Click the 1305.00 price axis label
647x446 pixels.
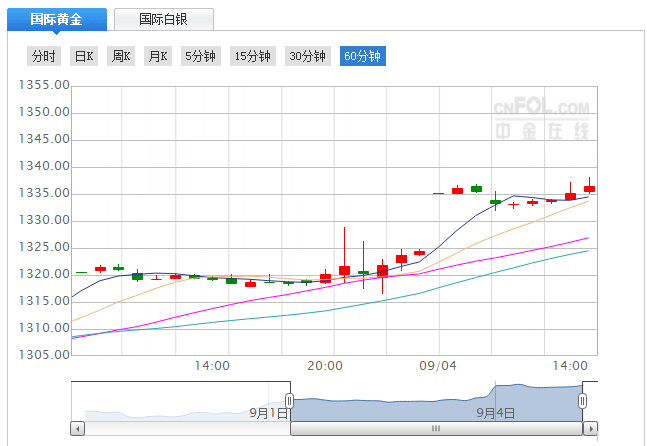[44, 355]
